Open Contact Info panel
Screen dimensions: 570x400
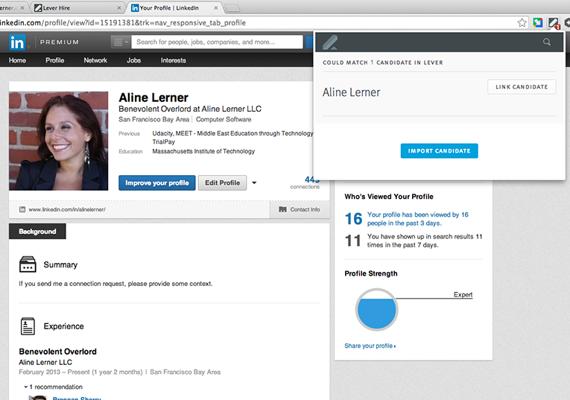300,209
